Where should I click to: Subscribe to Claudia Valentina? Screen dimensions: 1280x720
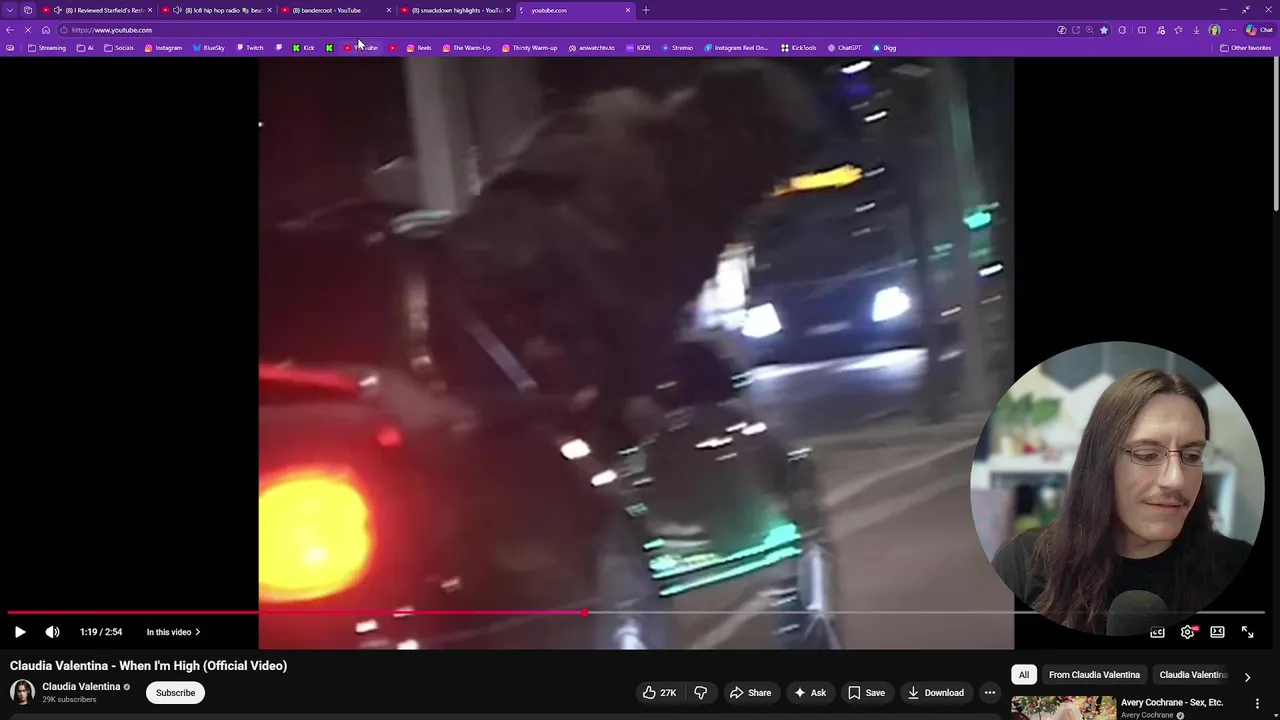click(175, 693)
